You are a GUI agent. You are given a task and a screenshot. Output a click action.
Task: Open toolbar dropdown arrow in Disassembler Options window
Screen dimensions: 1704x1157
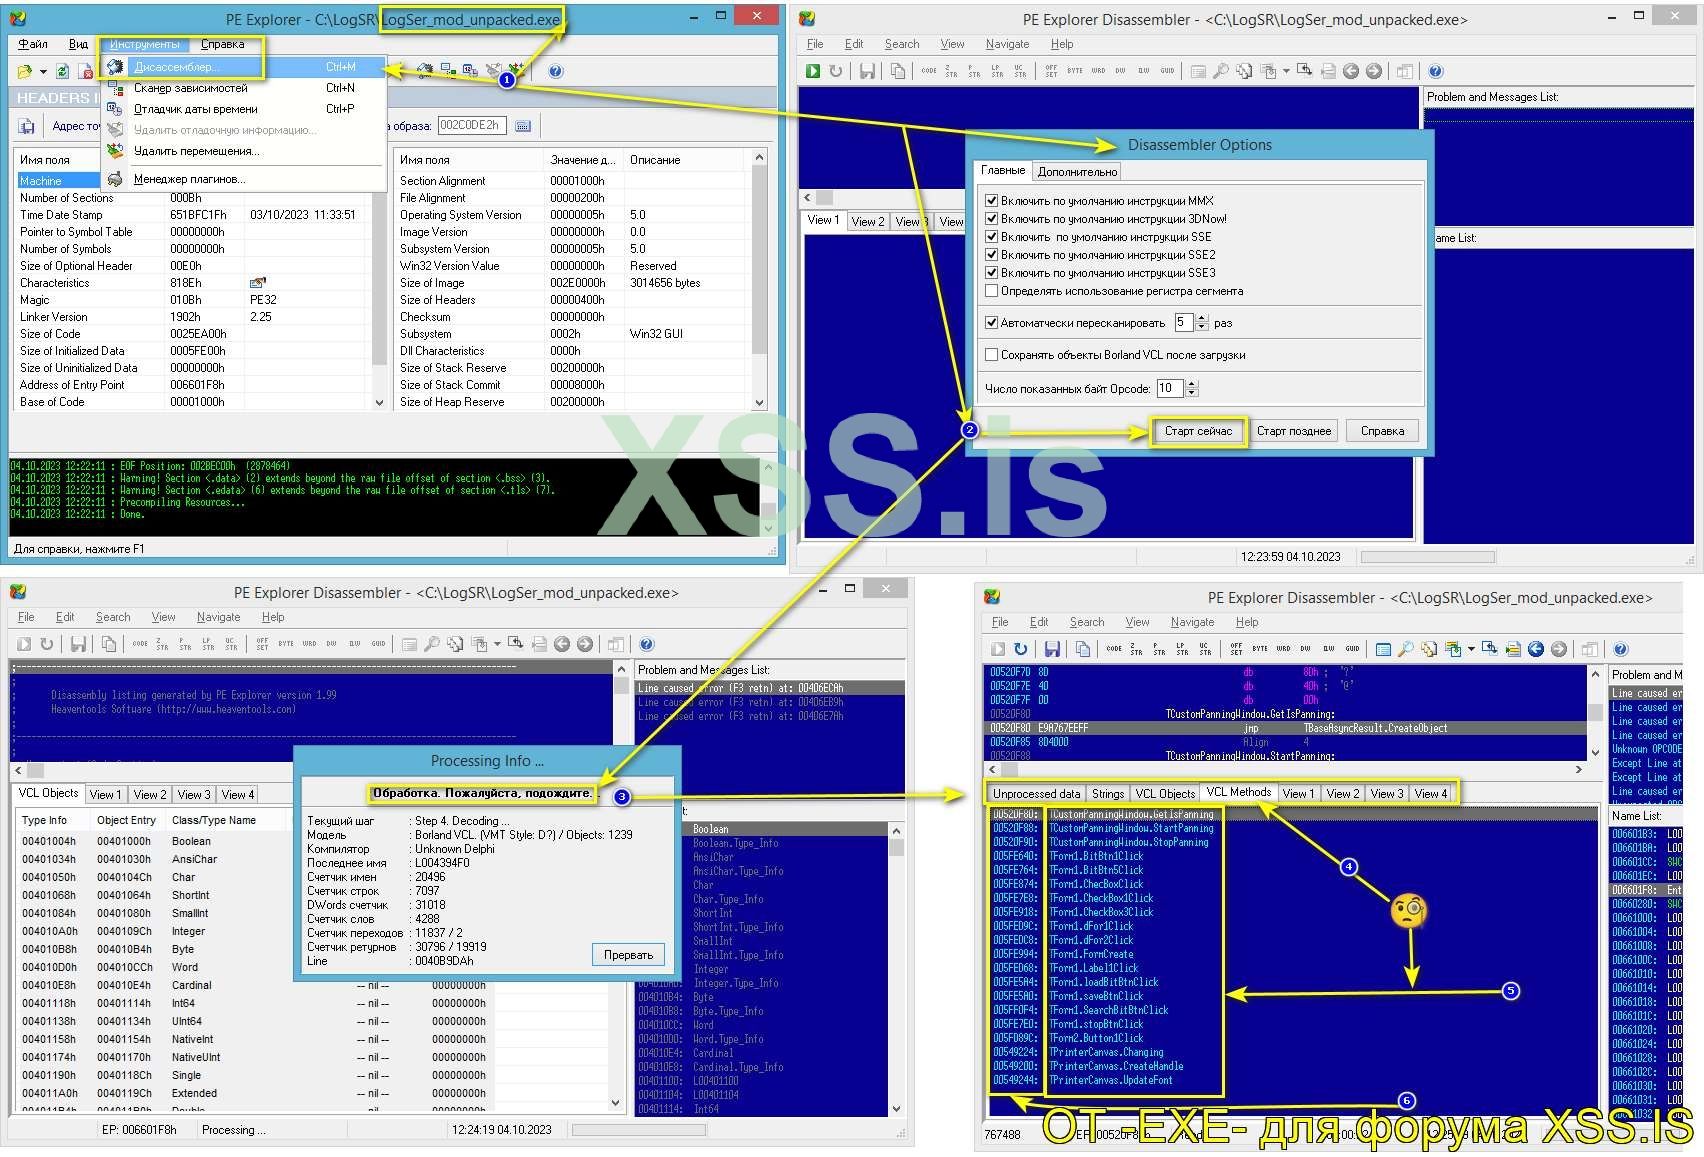coord(1286,71)
